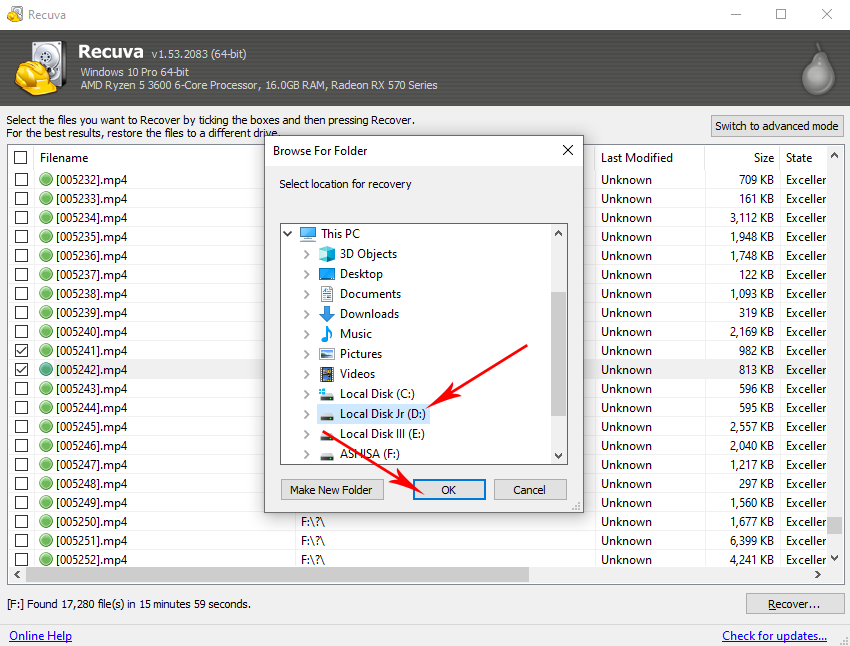Select the 3D Objects cube icon
The image size is (850, 646).
point(327,254)
